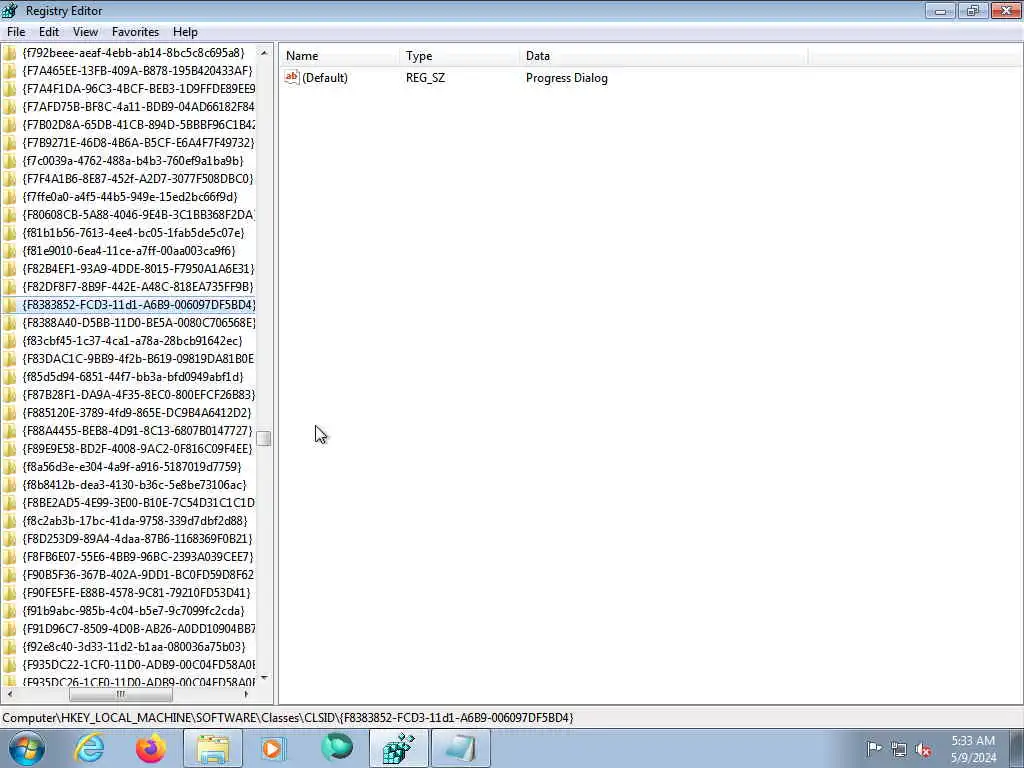The width and height of the screenshot is (1024, 768).
Task: Open the Favorites menu
Action: click(135, 32)
